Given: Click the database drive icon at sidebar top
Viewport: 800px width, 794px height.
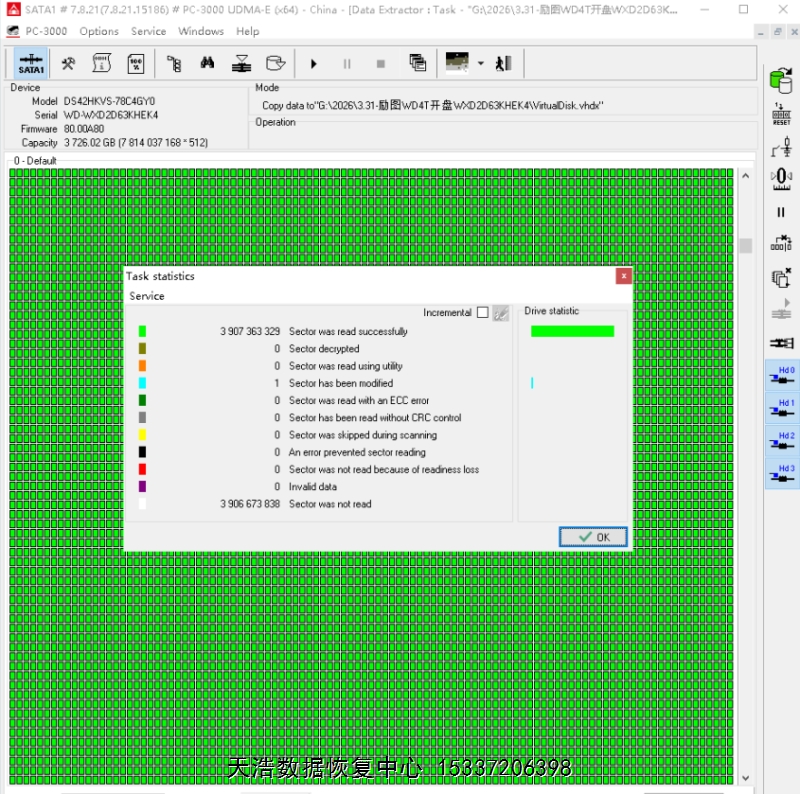Looking at the screenshot, I should pyautogui.click(x=781, y=80).
